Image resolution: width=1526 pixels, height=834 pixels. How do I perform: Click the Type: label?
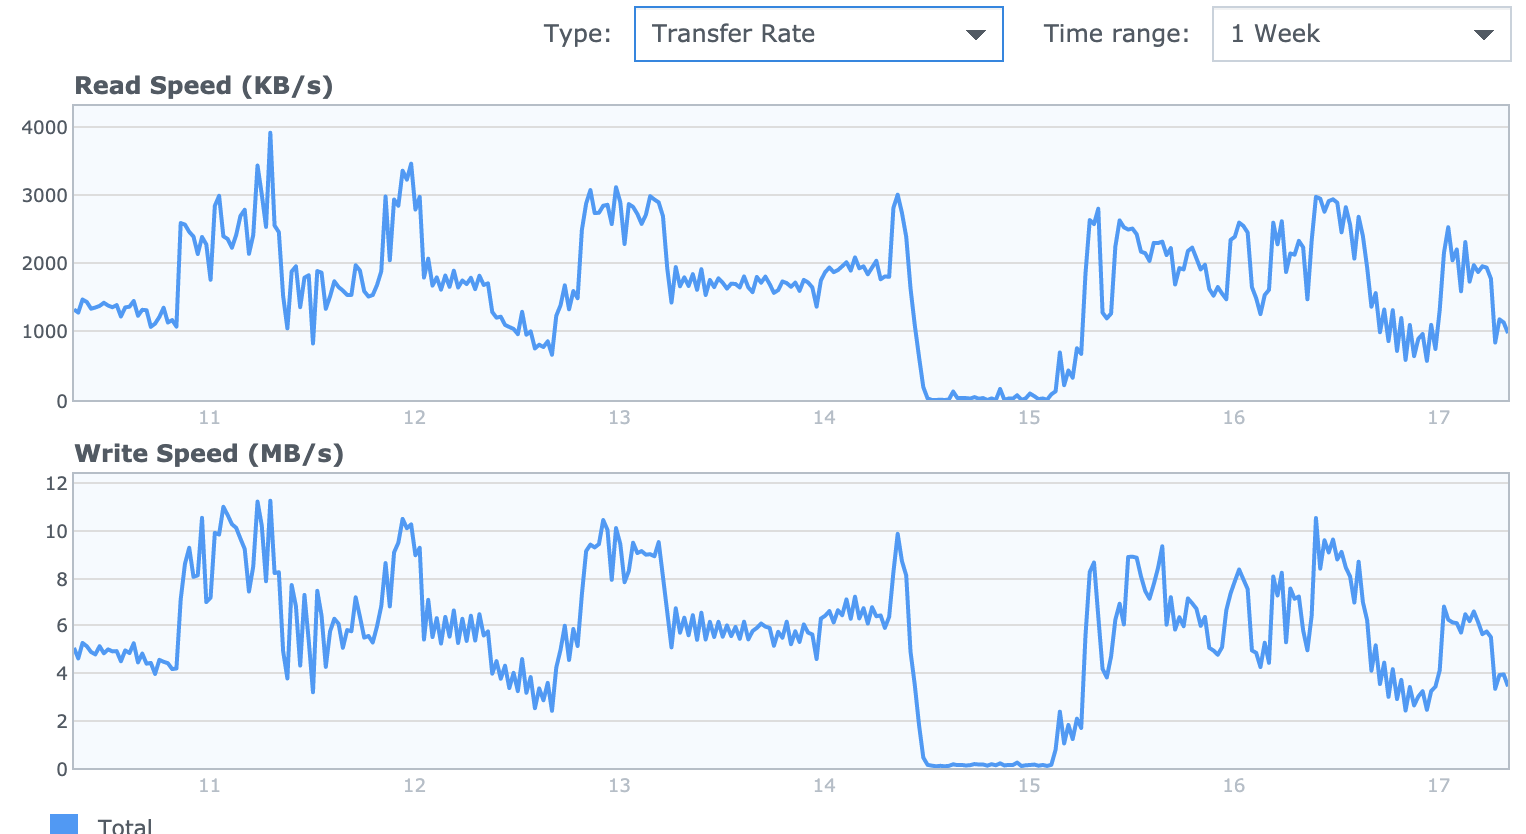point(577,34)
